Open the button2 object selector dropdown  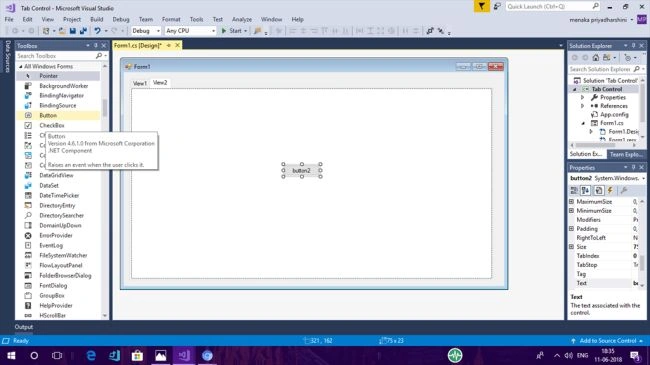coord(643,178)
